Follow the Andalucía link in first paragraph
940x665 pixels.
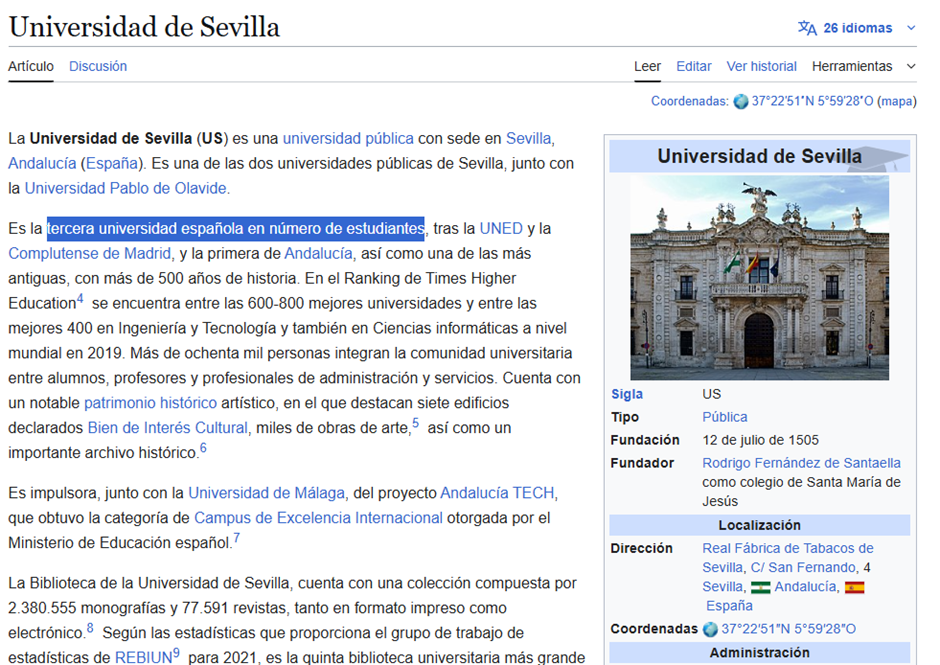tap(42, 163)
